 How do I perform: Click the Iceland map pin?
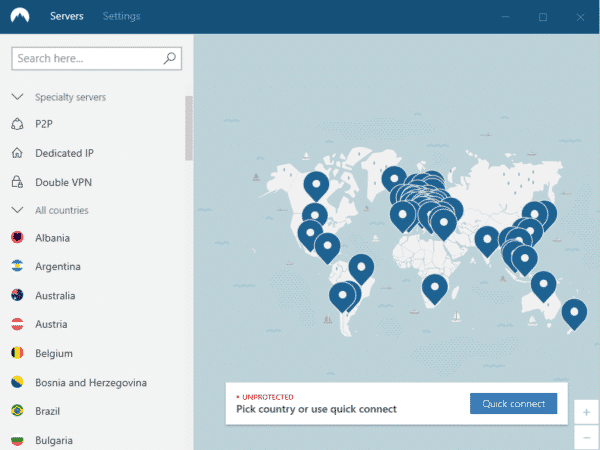(x=394, y=178)
